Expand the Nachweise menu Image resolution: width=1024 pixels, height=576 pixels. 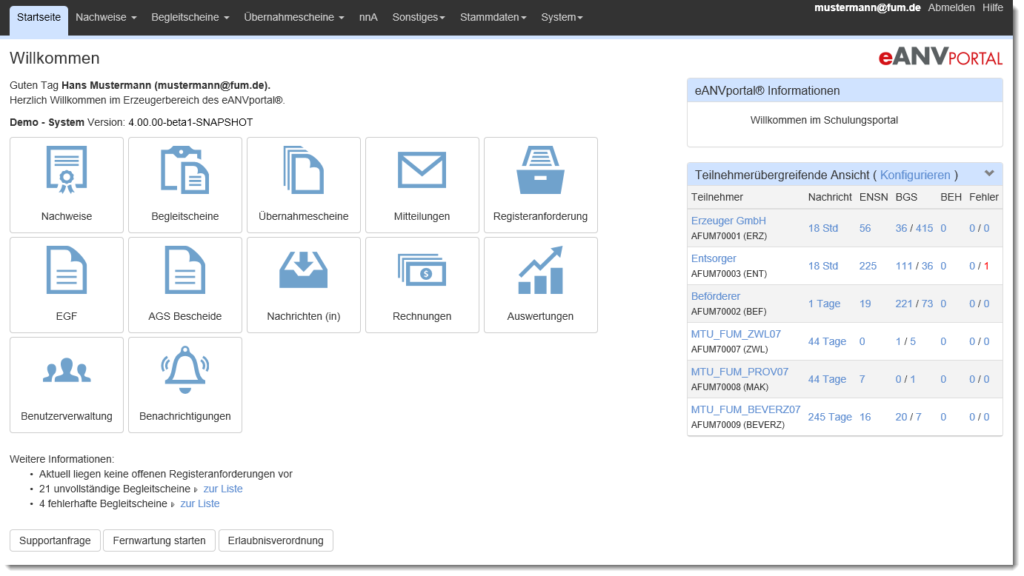[106, 18]
